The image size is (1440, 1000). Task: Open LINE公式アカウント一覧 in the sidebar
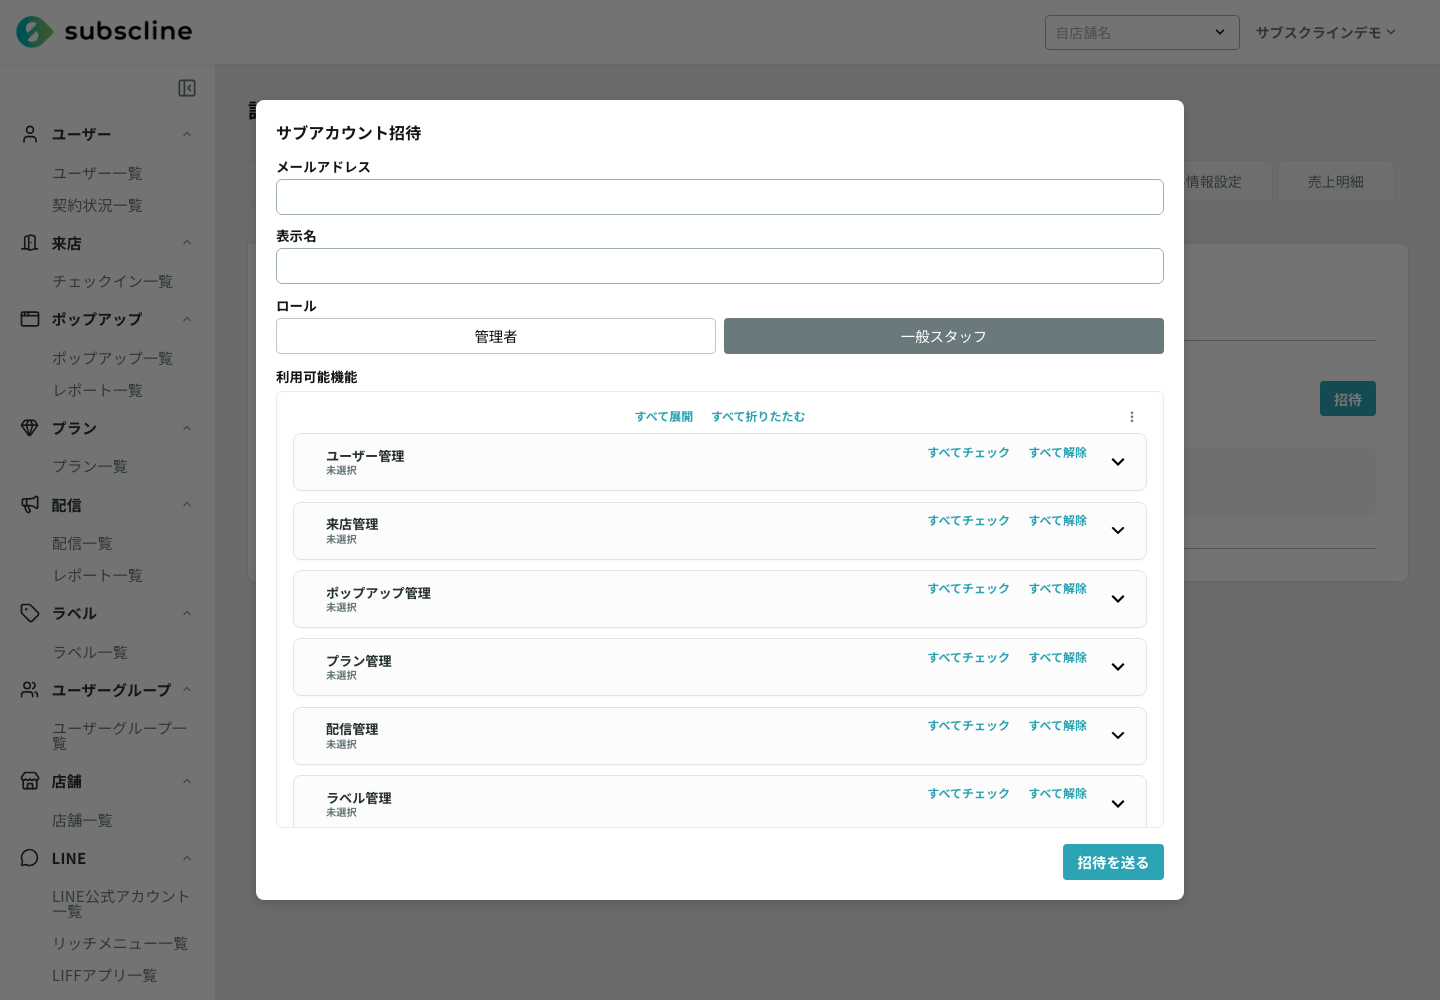[x=120, y=903]
